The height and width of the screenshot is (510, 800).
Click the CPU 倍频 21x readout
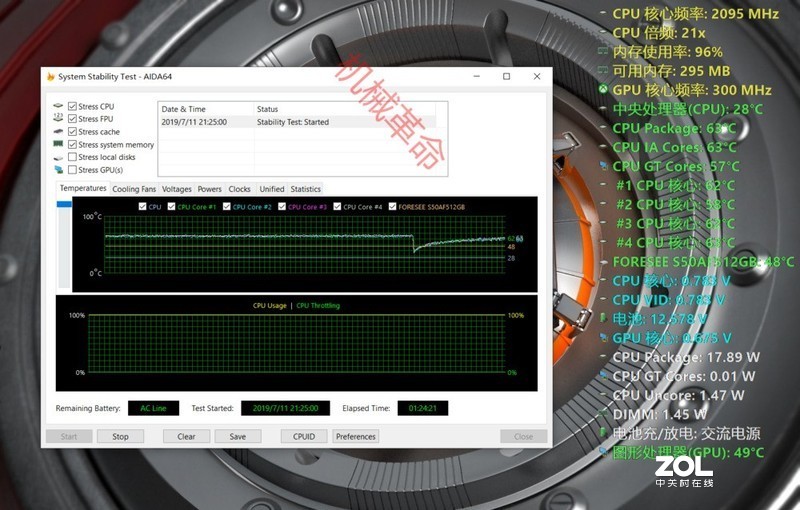659,33
